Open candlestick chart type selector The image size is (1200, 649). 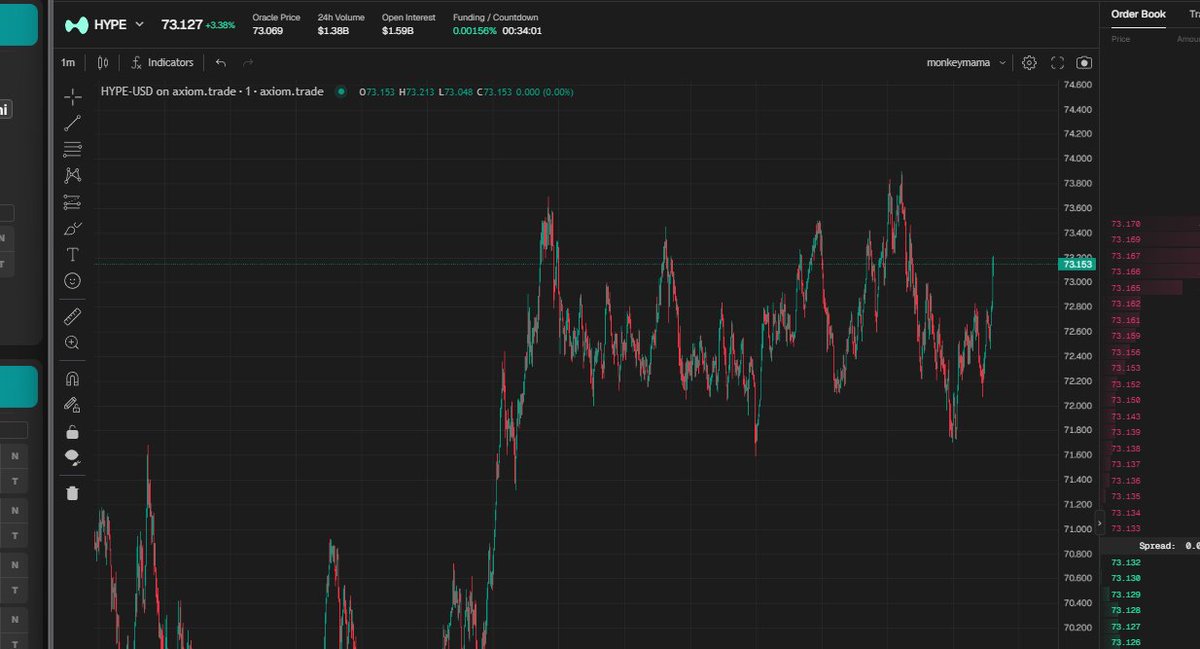click(x=102, y=62)
